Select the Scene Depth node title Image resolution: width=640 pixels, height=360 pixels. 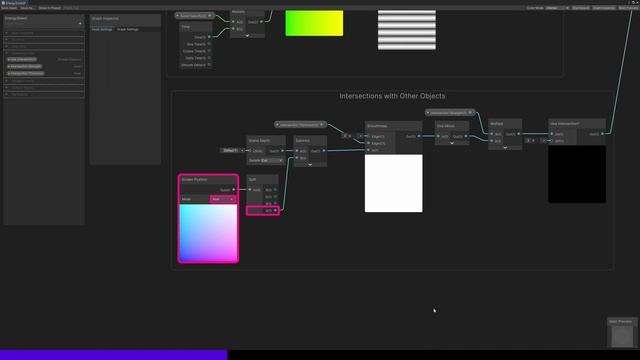259,140
